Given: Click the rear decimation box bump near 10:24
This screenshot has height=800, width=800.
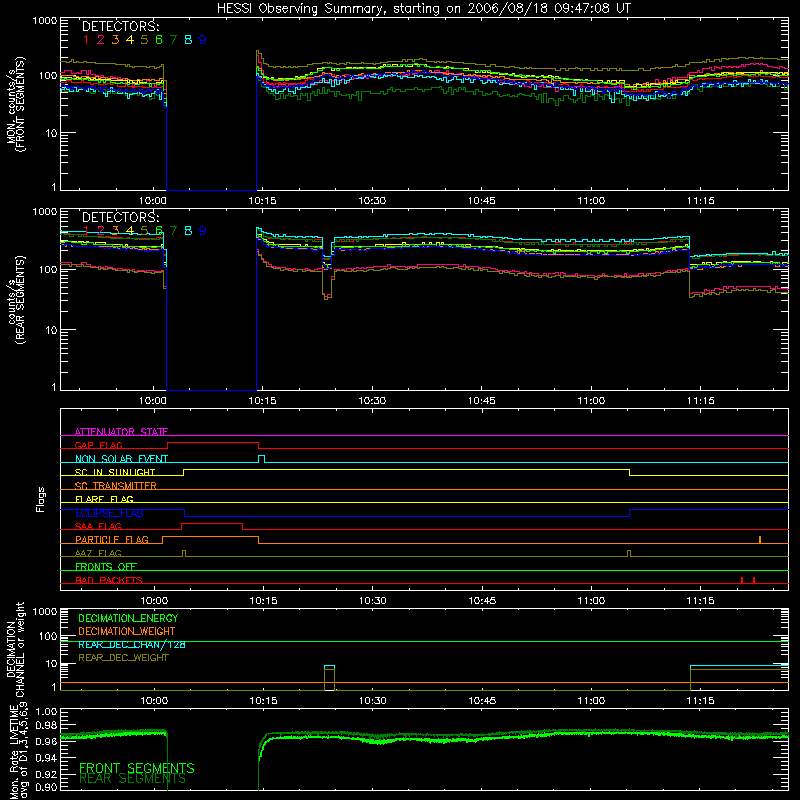Looking at the screenshot, I should click(329, 678).
